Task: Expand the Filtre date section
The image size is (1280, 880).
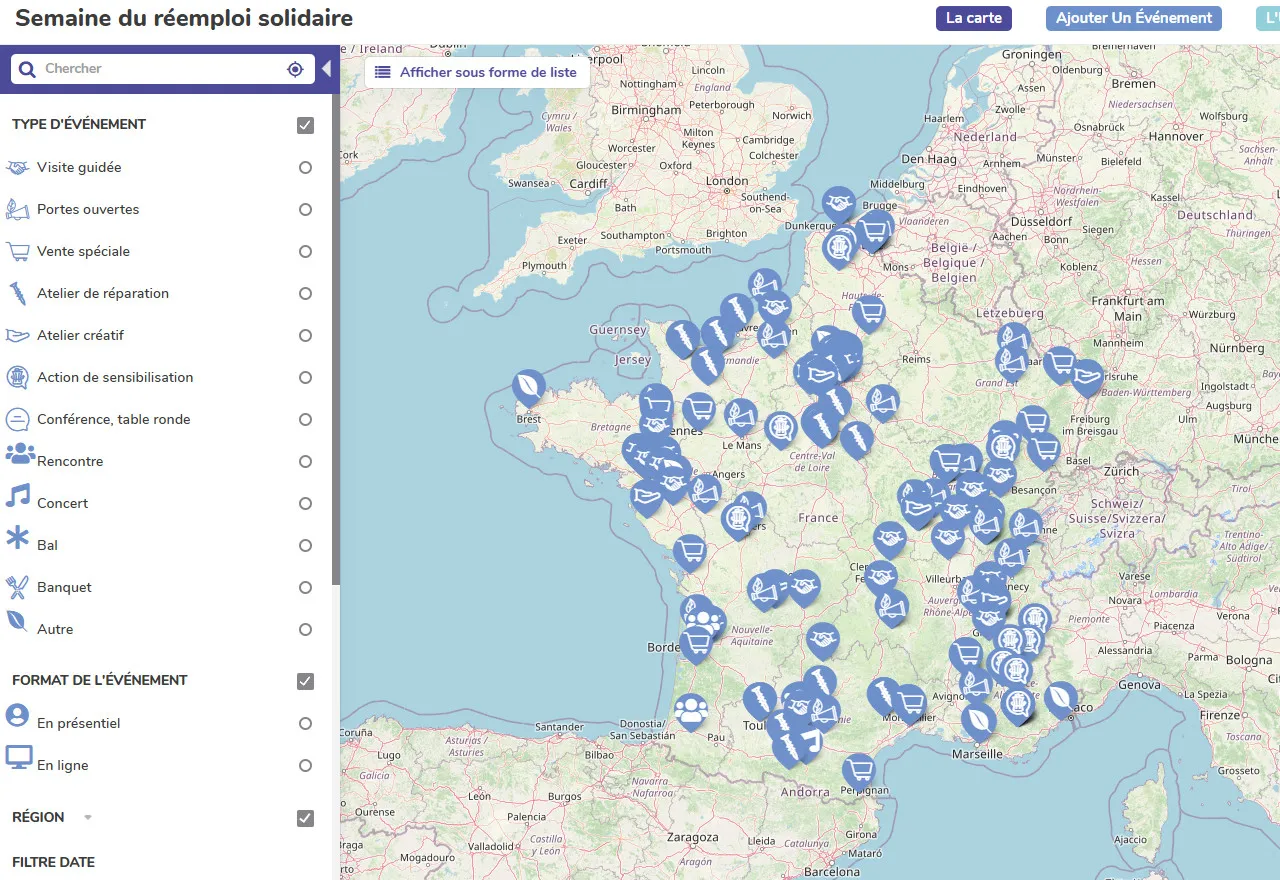Action: click(x=54, y=862)
